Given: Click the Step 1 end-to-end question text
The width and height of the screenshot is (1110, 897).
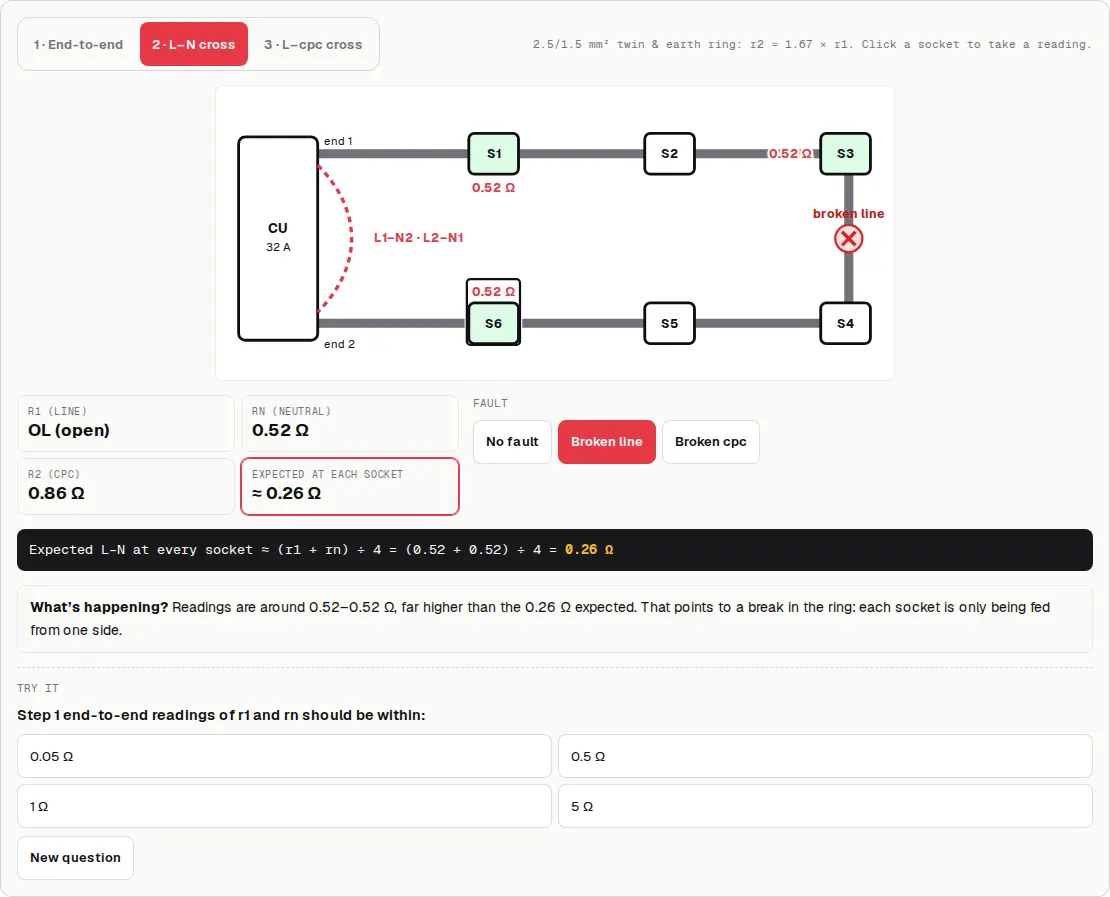Looking at the screenshot, I should [221, 715].
